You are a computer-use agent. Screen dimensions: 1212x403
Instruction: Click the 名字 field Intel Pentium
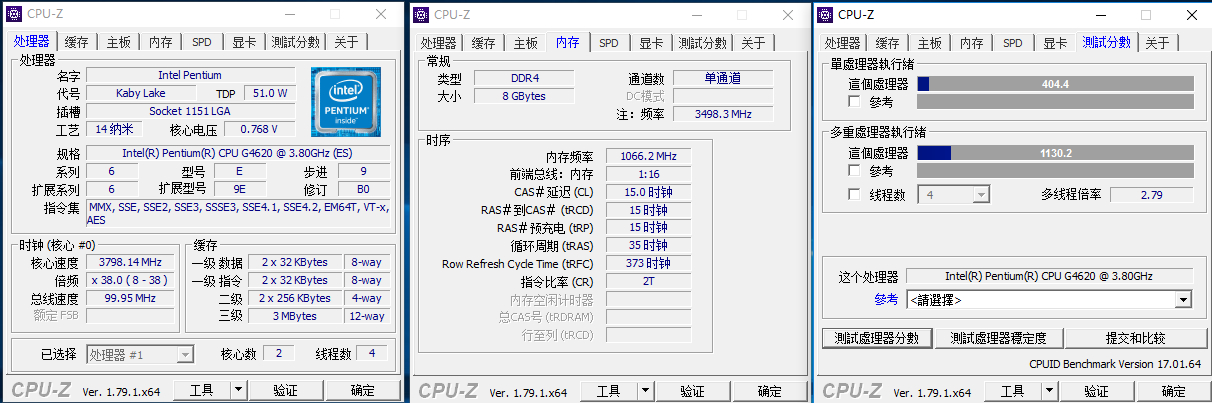pos(190,75)
